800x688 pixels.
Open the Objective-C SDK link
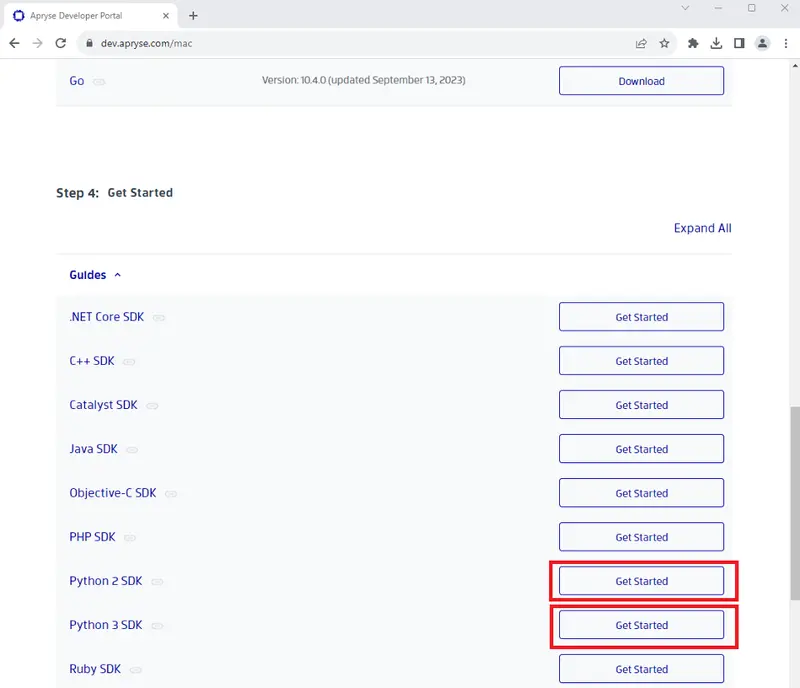113,493
